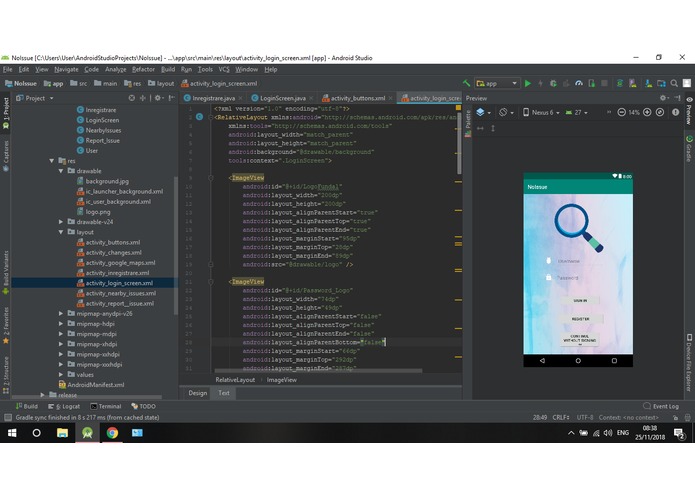The image size is (695, 494).
Task: Open the Terminal tool window
Action: tap(105, 406)
